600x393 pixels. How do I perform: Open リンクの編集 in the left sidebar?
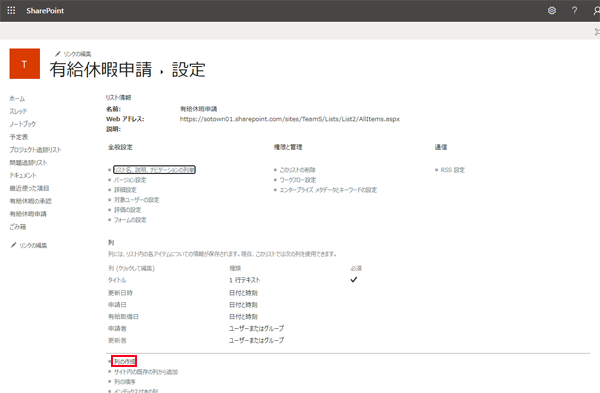[33, 245]
